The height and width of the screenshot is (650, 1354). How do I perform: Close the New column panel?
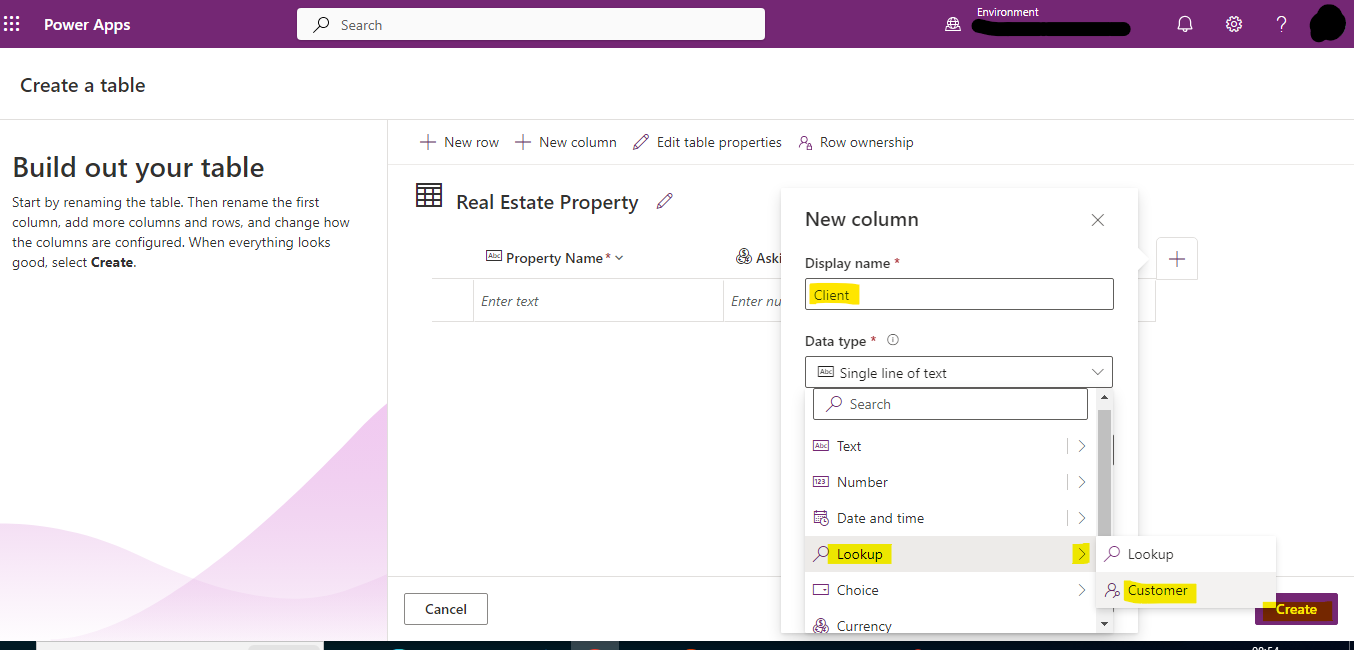[x=1098, y=220]
